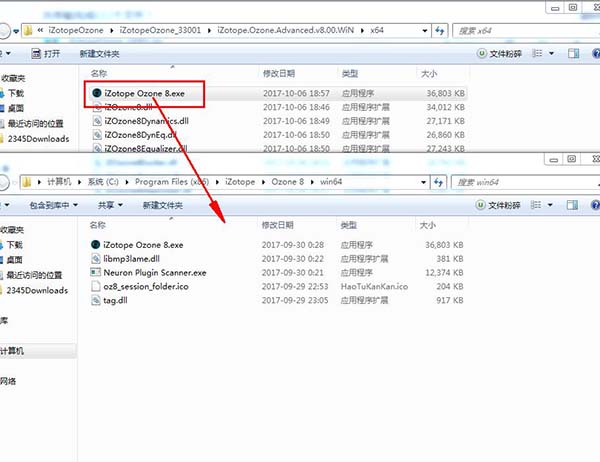Sort by 大小 column in win64 window
The width and height of the screenshot is (600, 462).
(x=427, y=225)
